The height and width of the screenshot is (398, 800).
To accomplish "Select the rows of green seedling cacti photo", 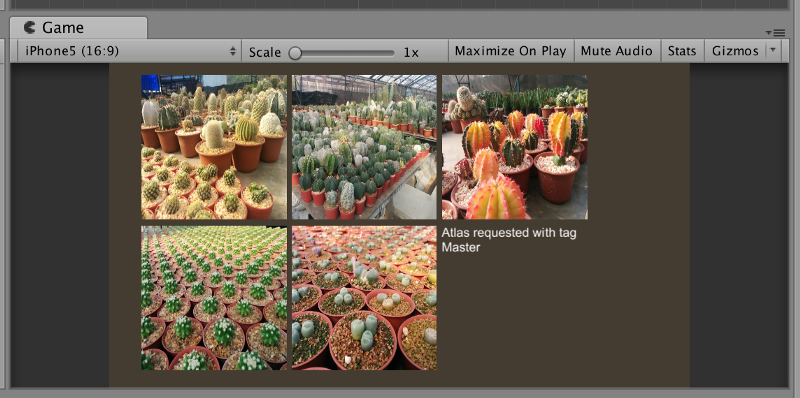I will tap(214, 298).
